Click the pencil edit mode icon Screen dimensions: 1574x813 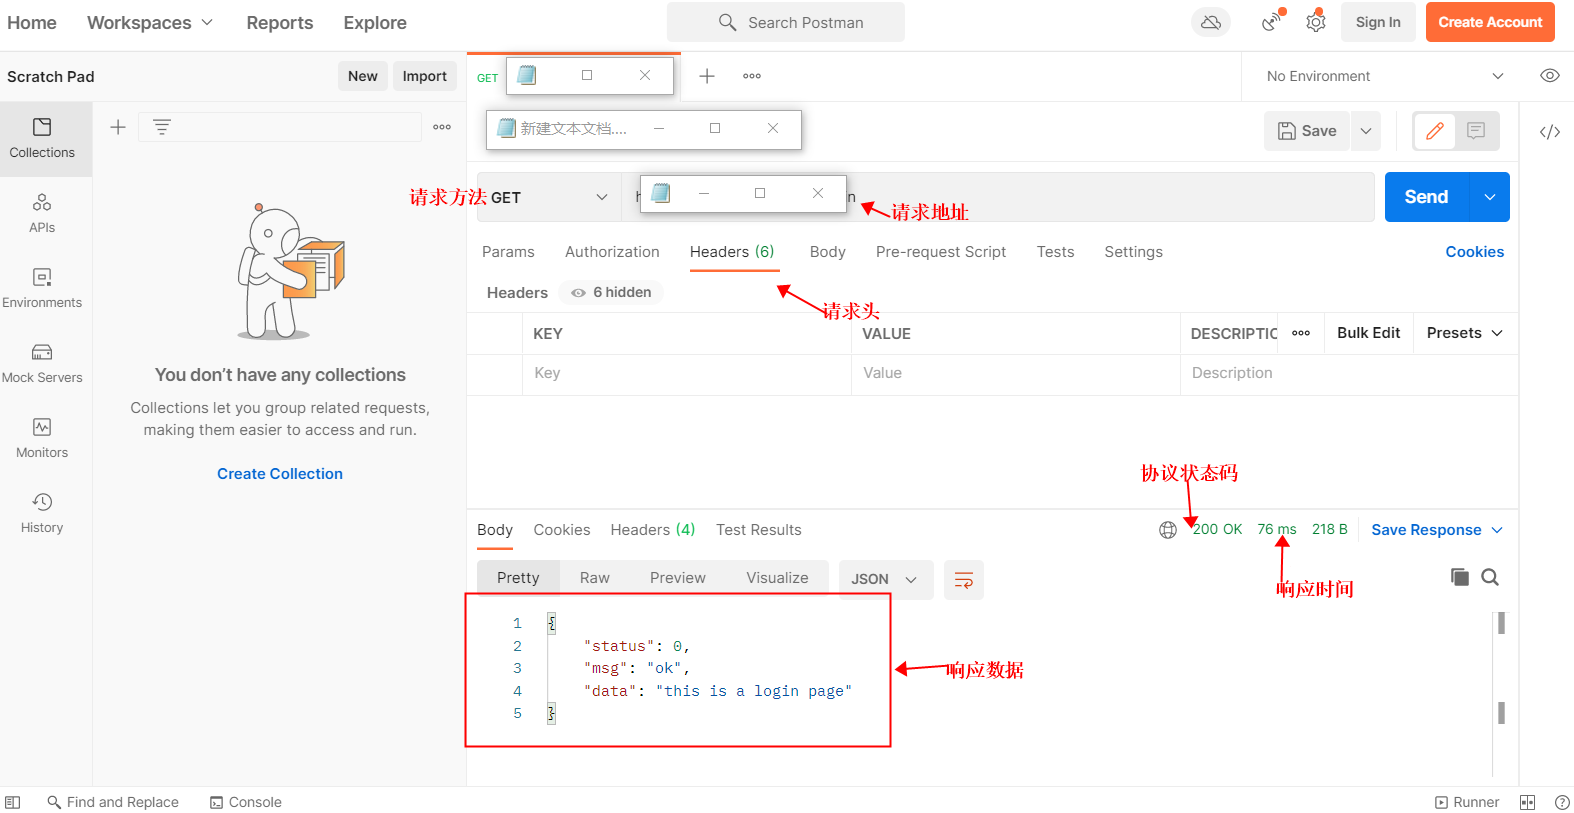click(x=1435, y=131)
